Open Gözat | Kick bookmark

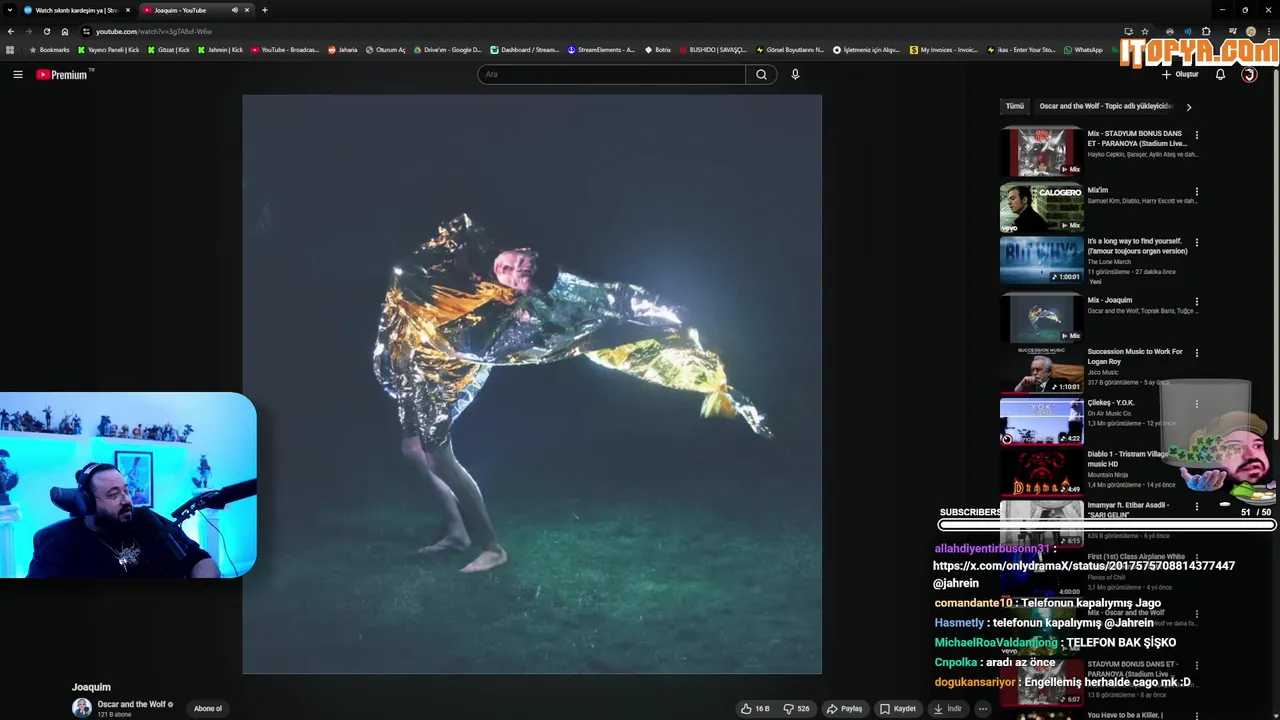tap(168, 49)
